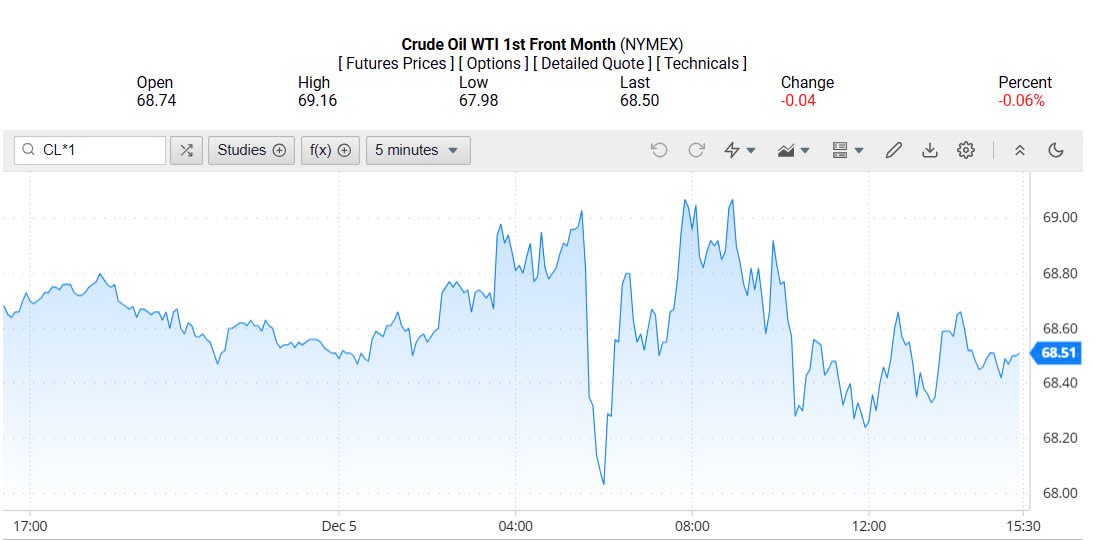Image resolution: width=1095 pixels, height=540 pixels.
Task: Click the 68.51 current price label
Action: pos(1058,352)
